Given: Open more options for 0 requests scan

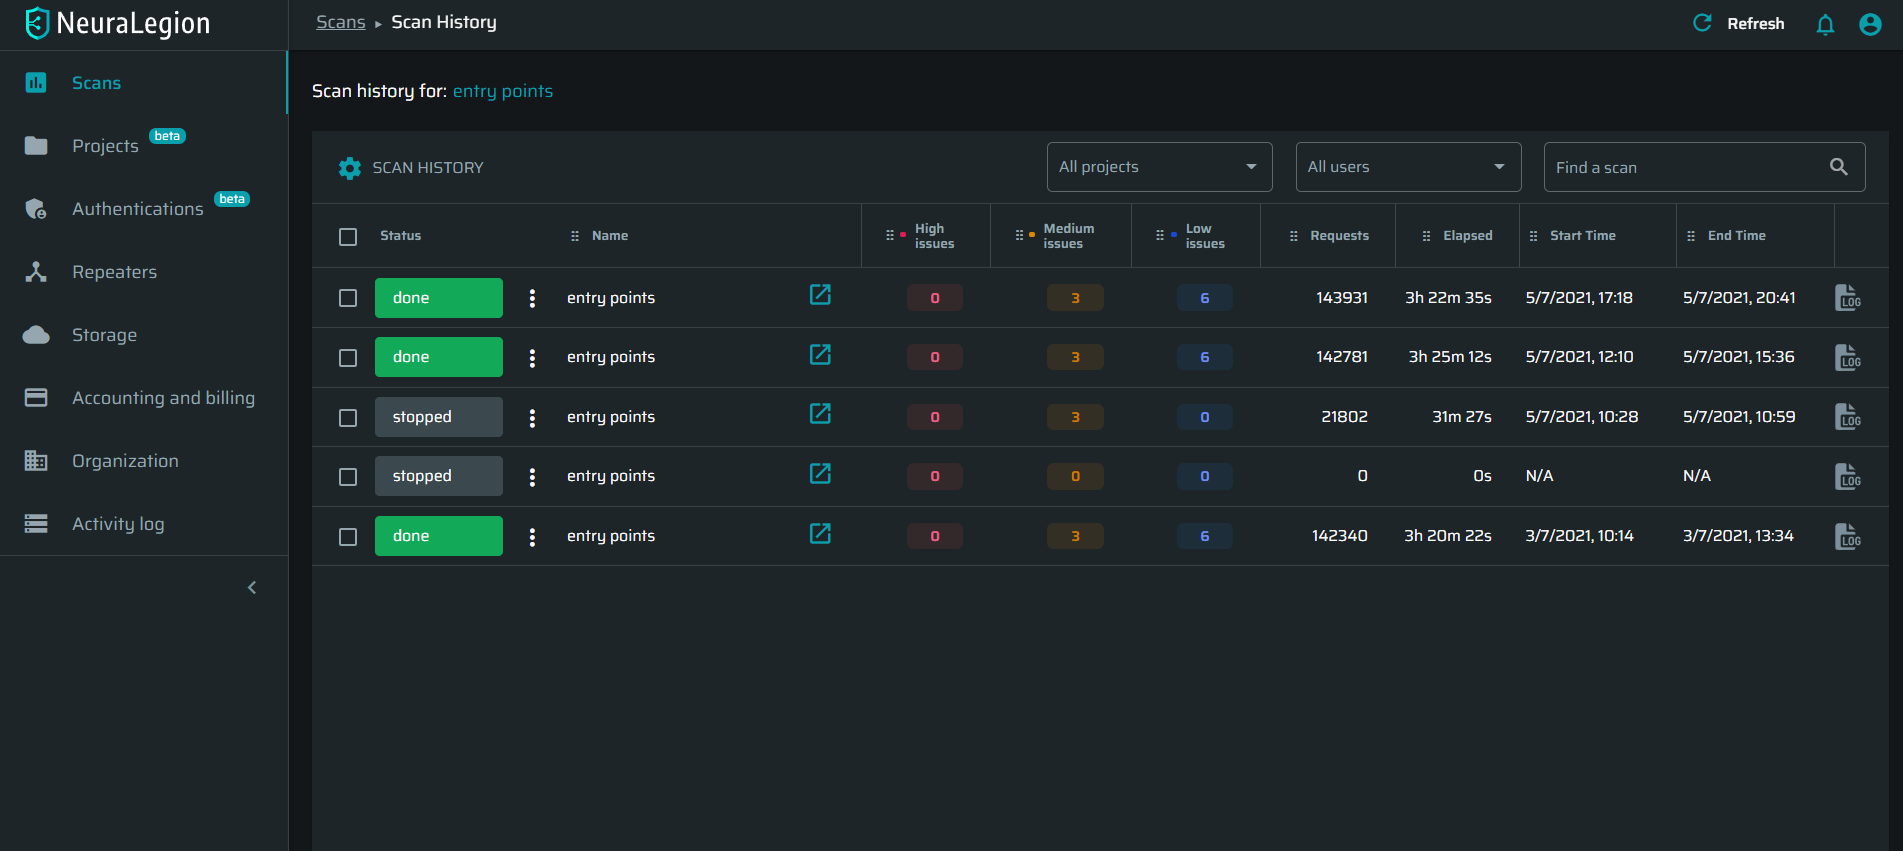Looking at the screenshot, I should tap(532, 476).
